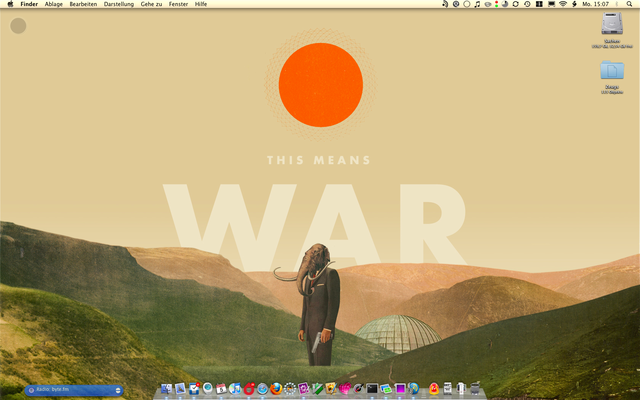Open the Ablage menu
The width and height of the screenshot is (640, 400).
pyautogui.click(x=53, y=4)
